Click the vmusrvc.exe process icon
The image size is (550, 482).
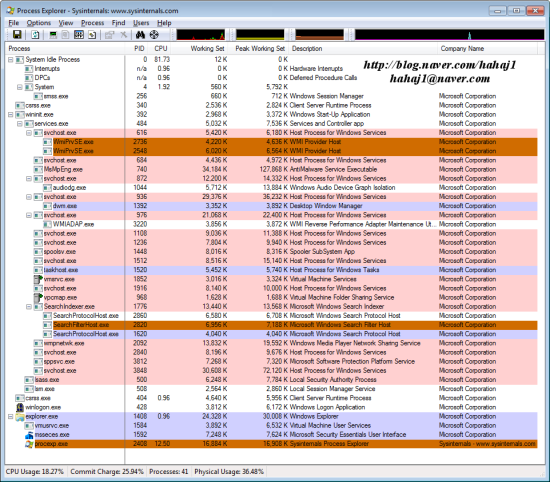(29, 426)
